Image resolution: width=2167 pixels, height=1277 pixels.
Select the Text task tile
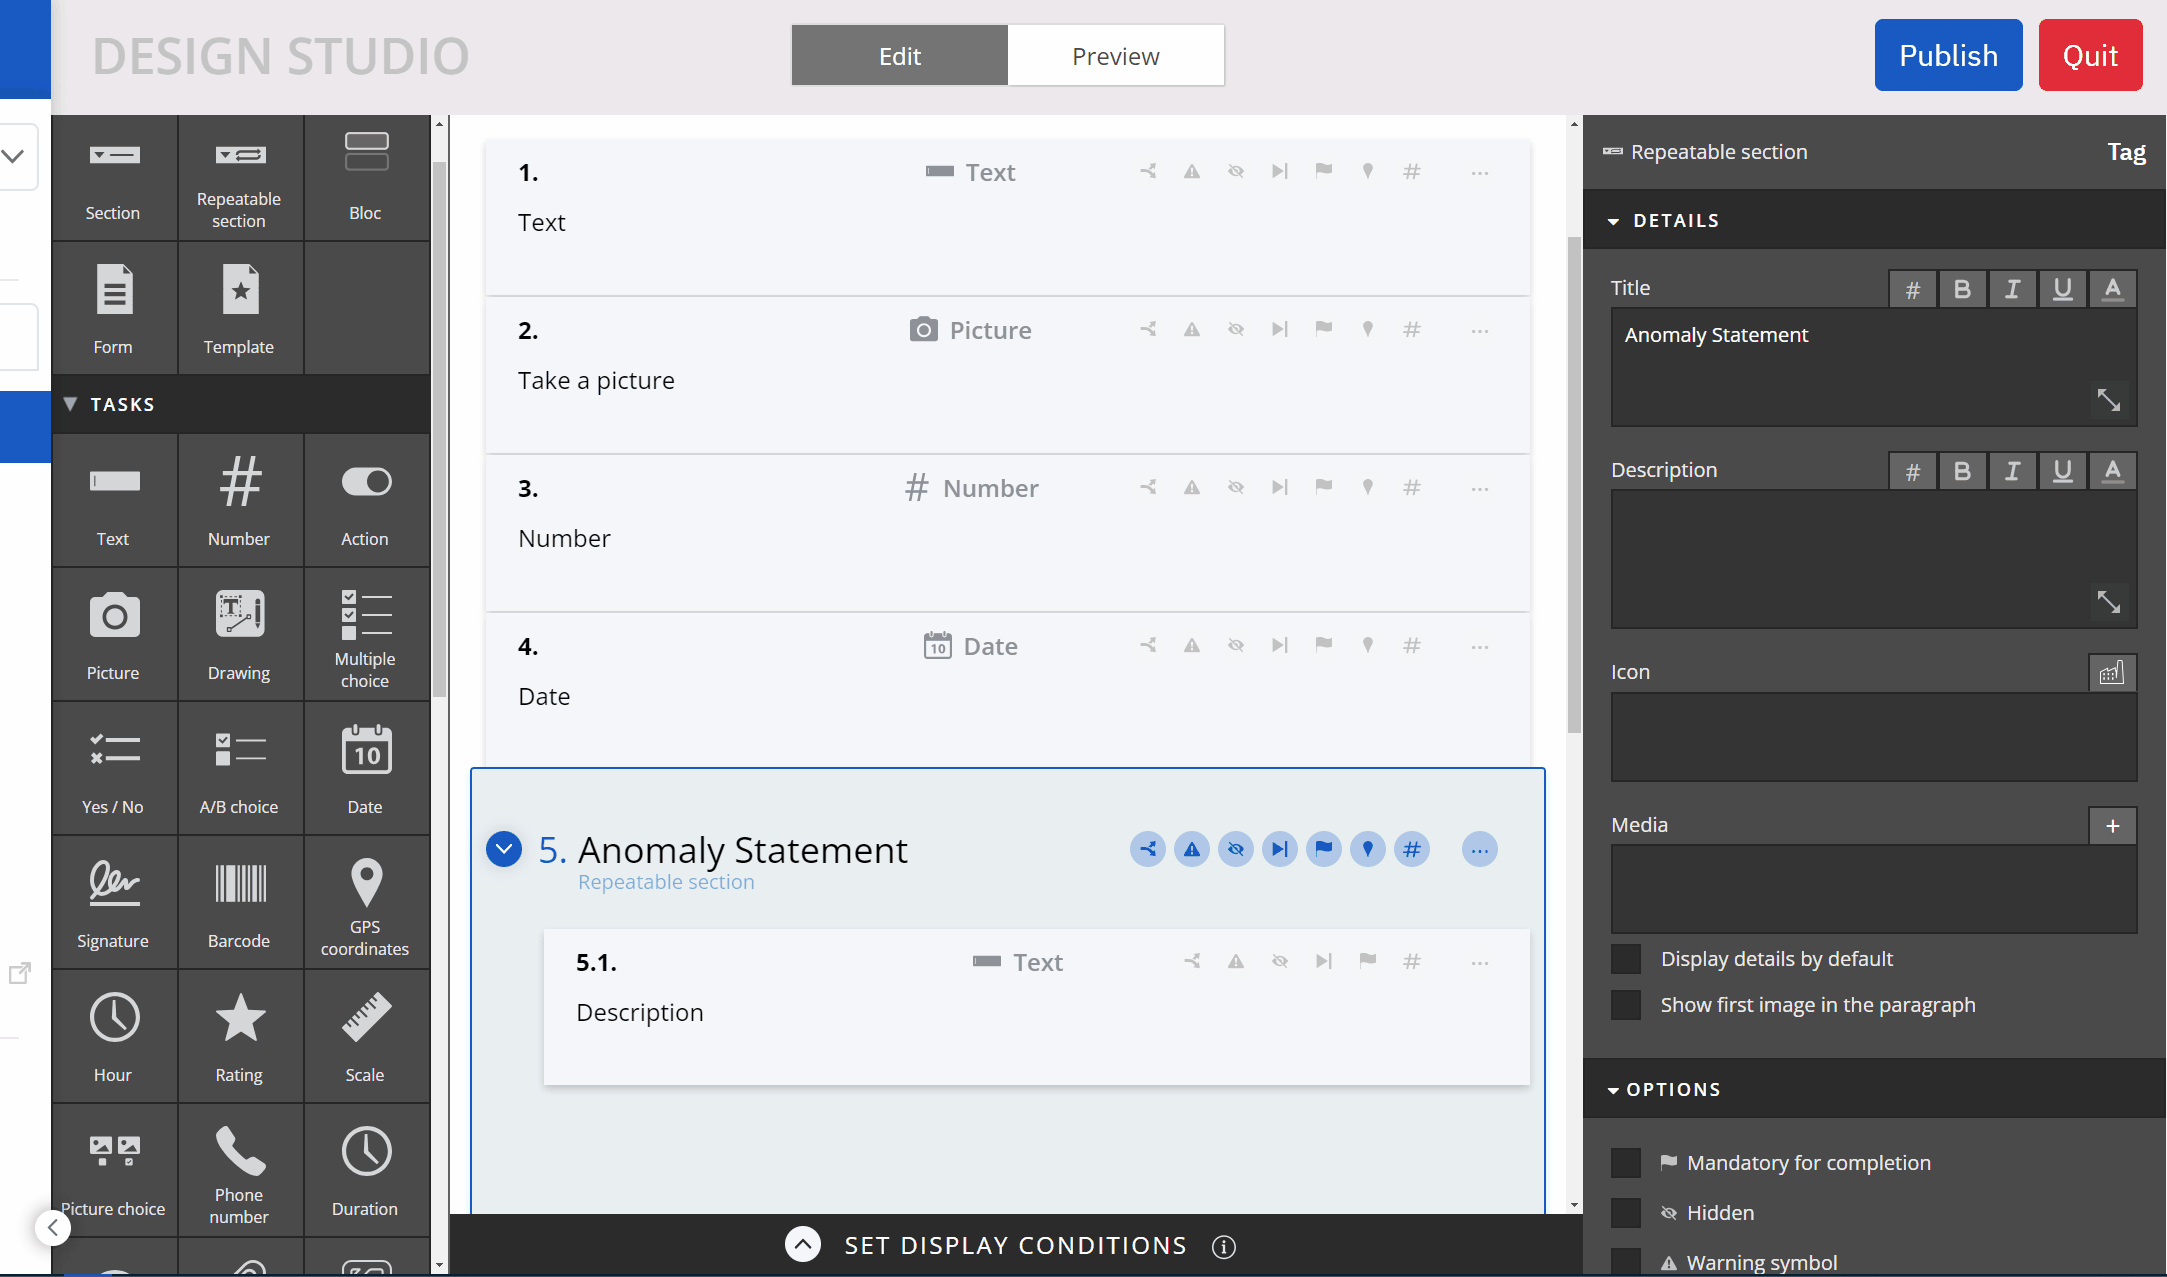point(113,501)
